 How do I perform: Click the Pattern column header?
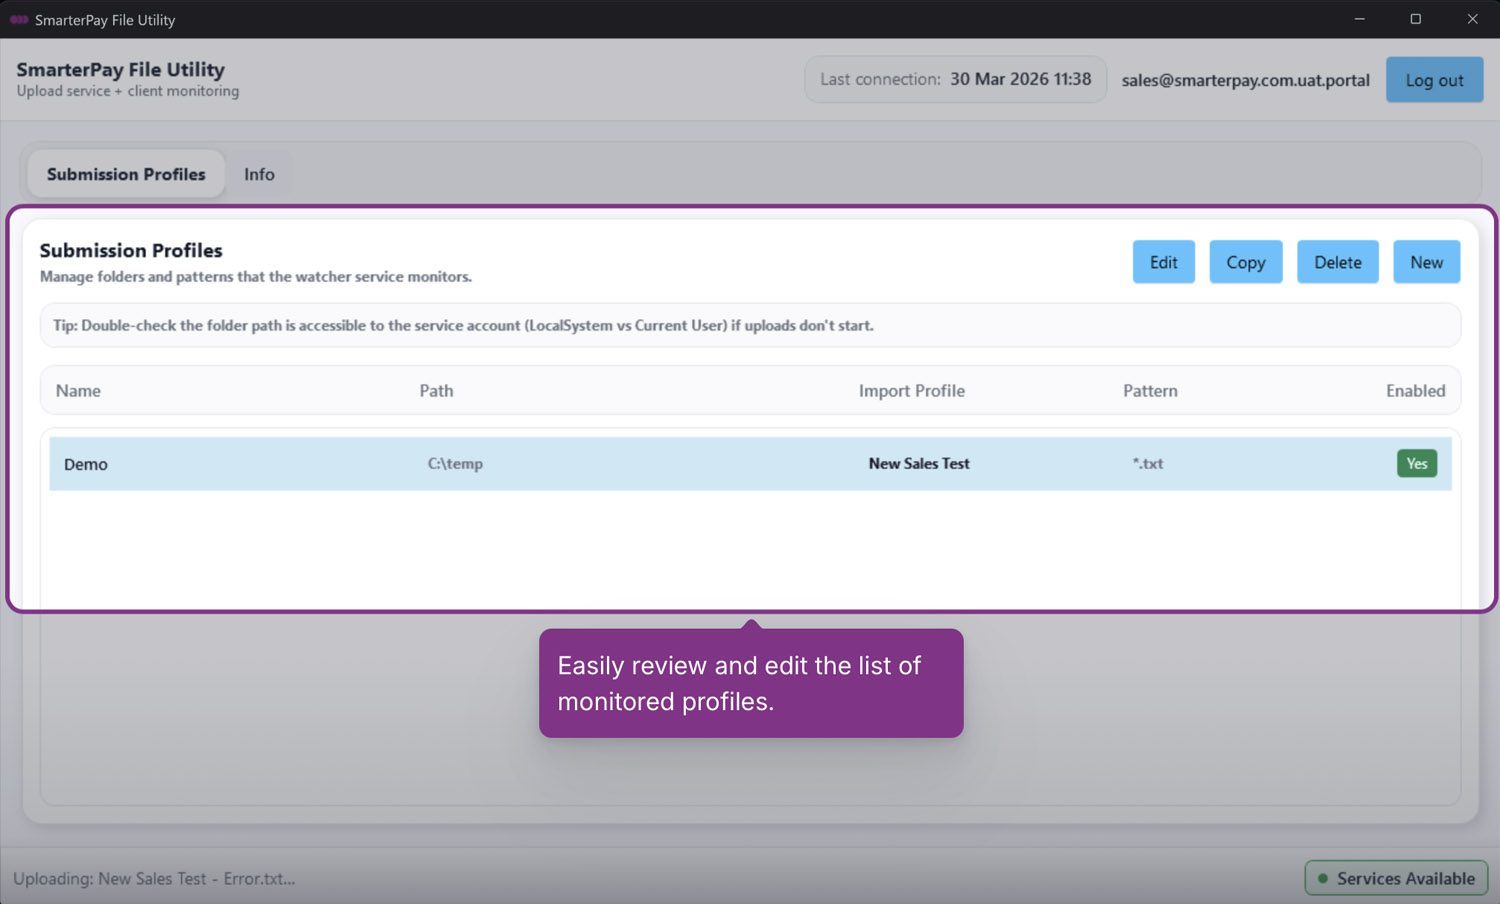pyautogui.click(x=1149, y=391)
